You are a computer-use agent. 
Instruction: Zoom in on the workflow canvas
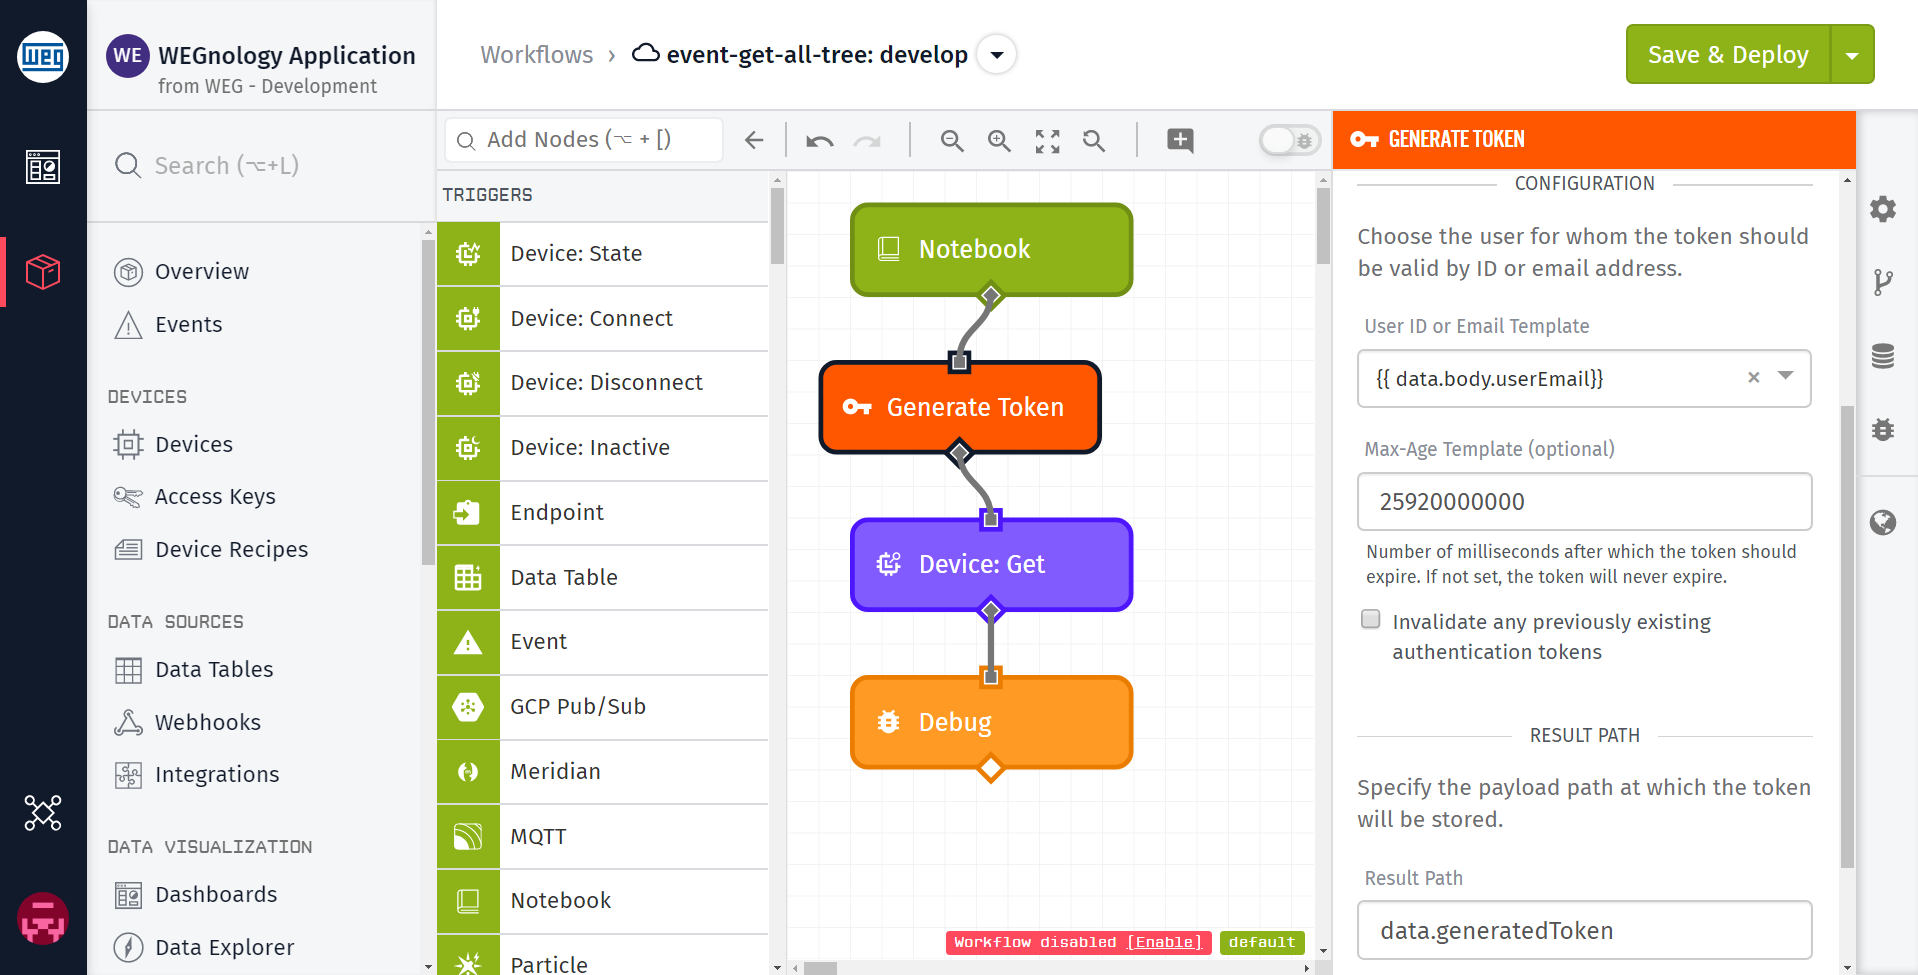tap(999, 141)
